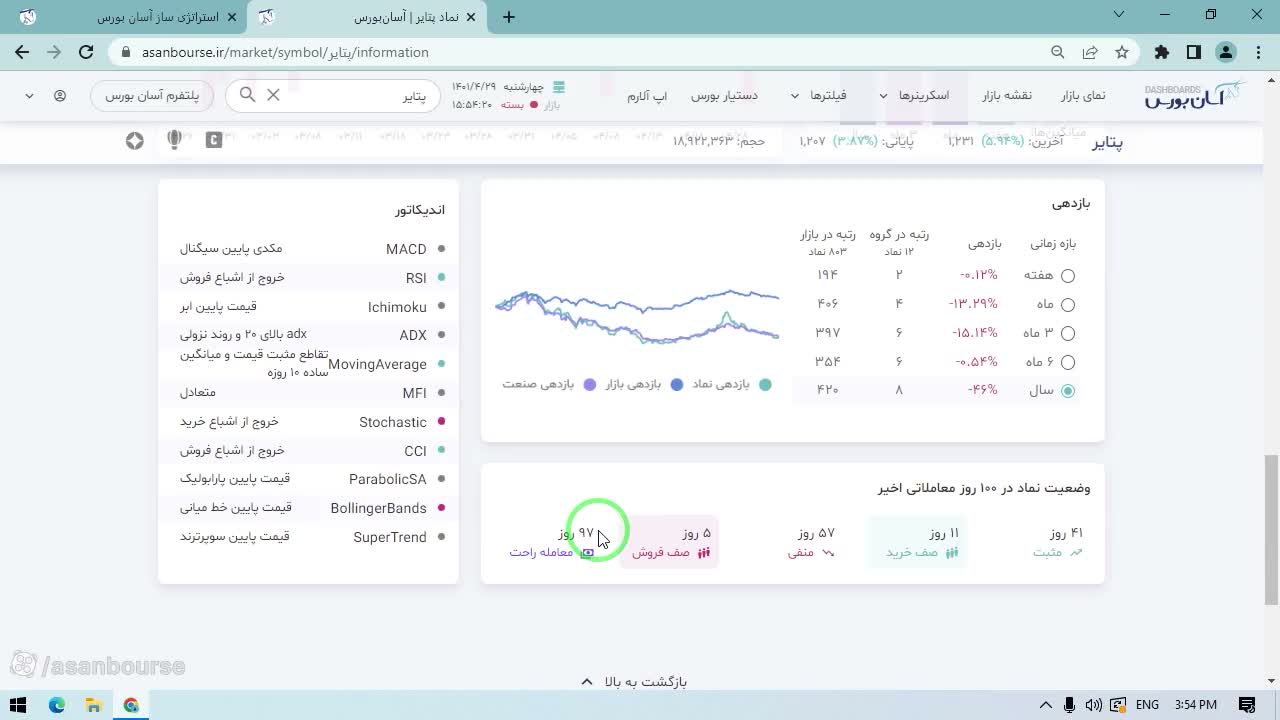This screenshot has width=1280, height=720.
Task: Click taskbar volume icon
Action: point(1093,705)
